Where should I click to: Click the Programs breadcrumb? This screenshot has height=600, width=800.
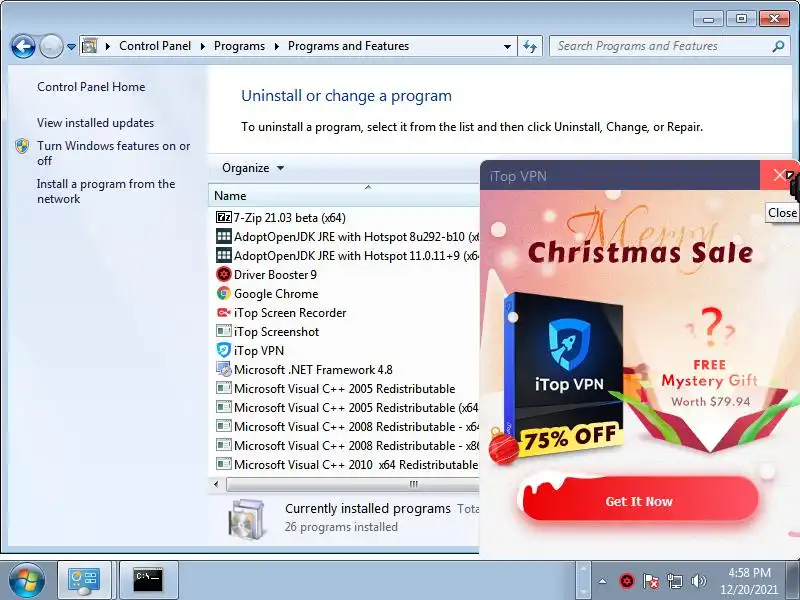239,46
